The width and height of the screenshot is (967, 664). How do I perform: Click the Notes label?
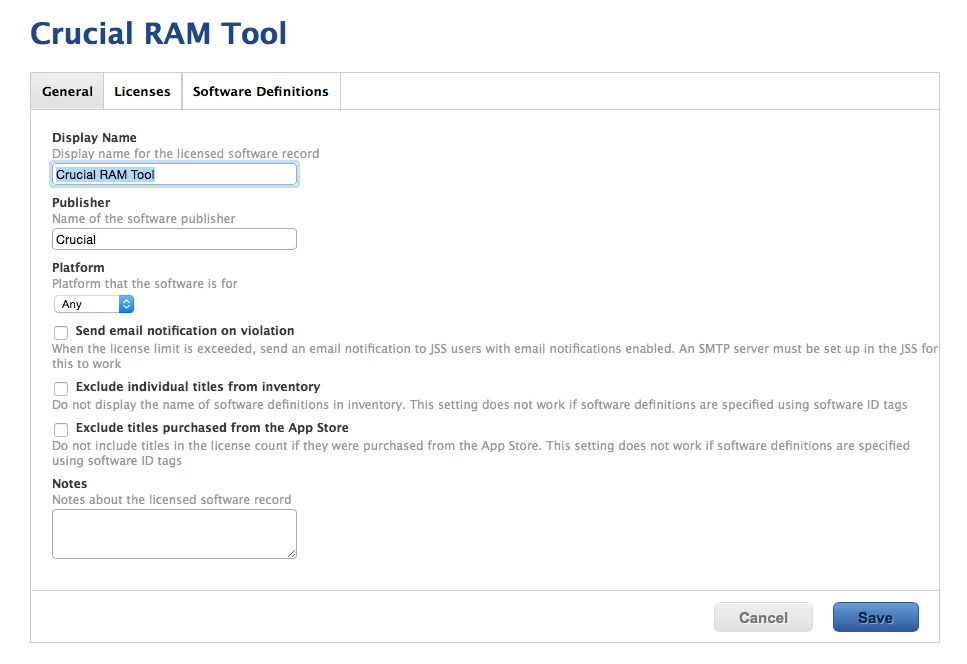[70, 483]
